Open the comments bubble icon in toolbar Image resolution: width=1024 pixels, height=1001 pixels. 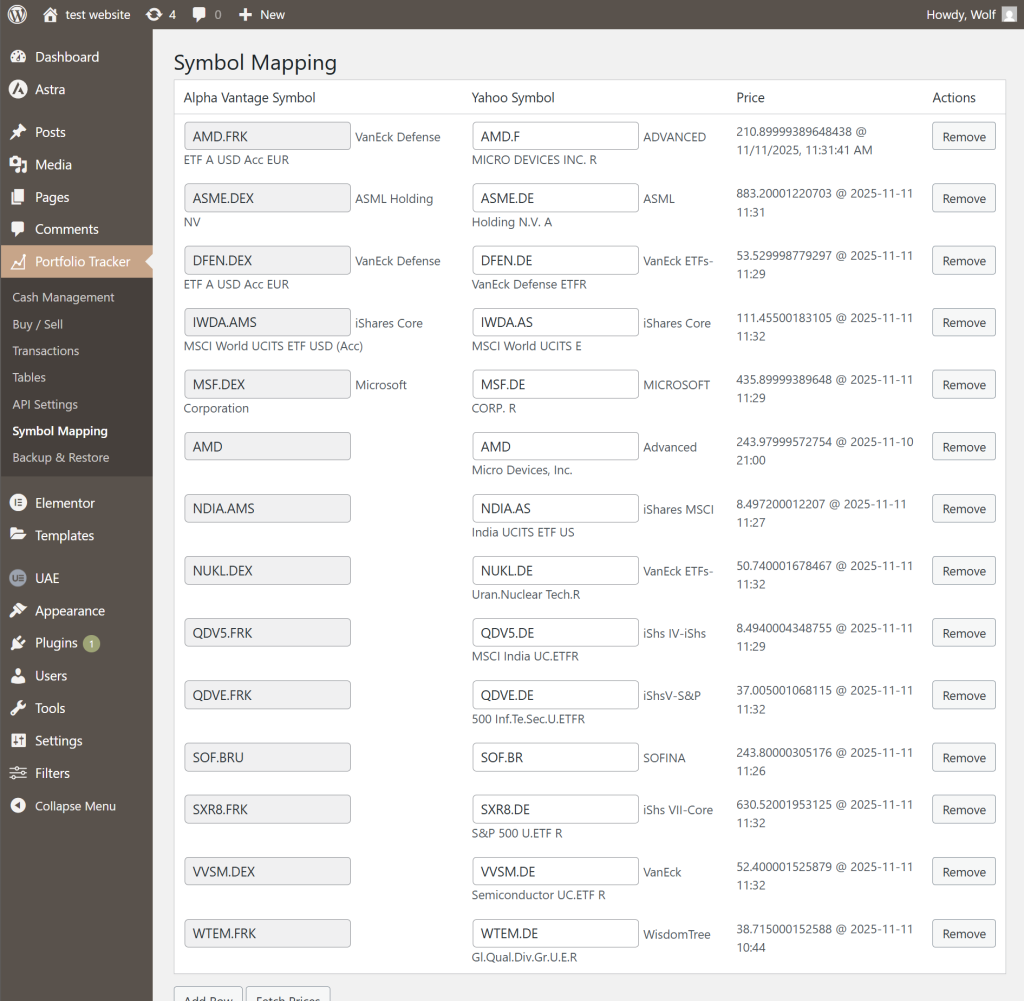pos(200,14)
